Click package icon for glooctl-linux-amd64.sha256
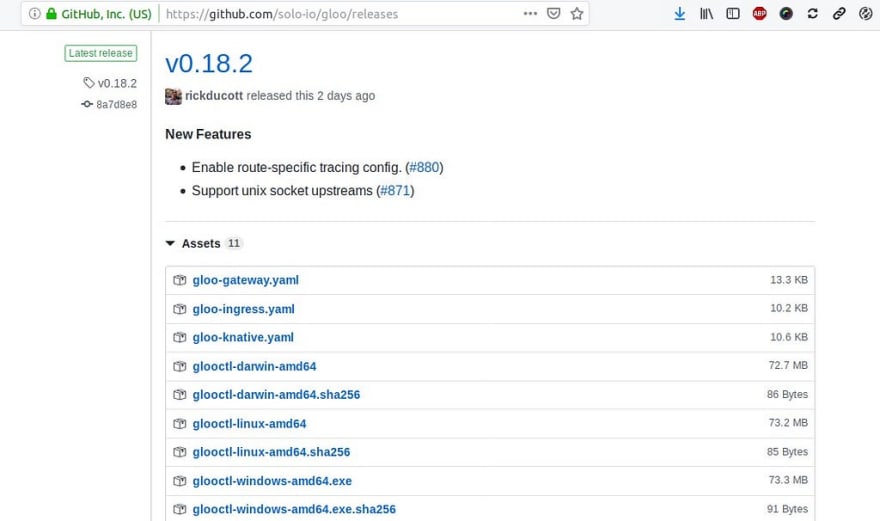The image size is (880, 521). click(x=180, y=452)
